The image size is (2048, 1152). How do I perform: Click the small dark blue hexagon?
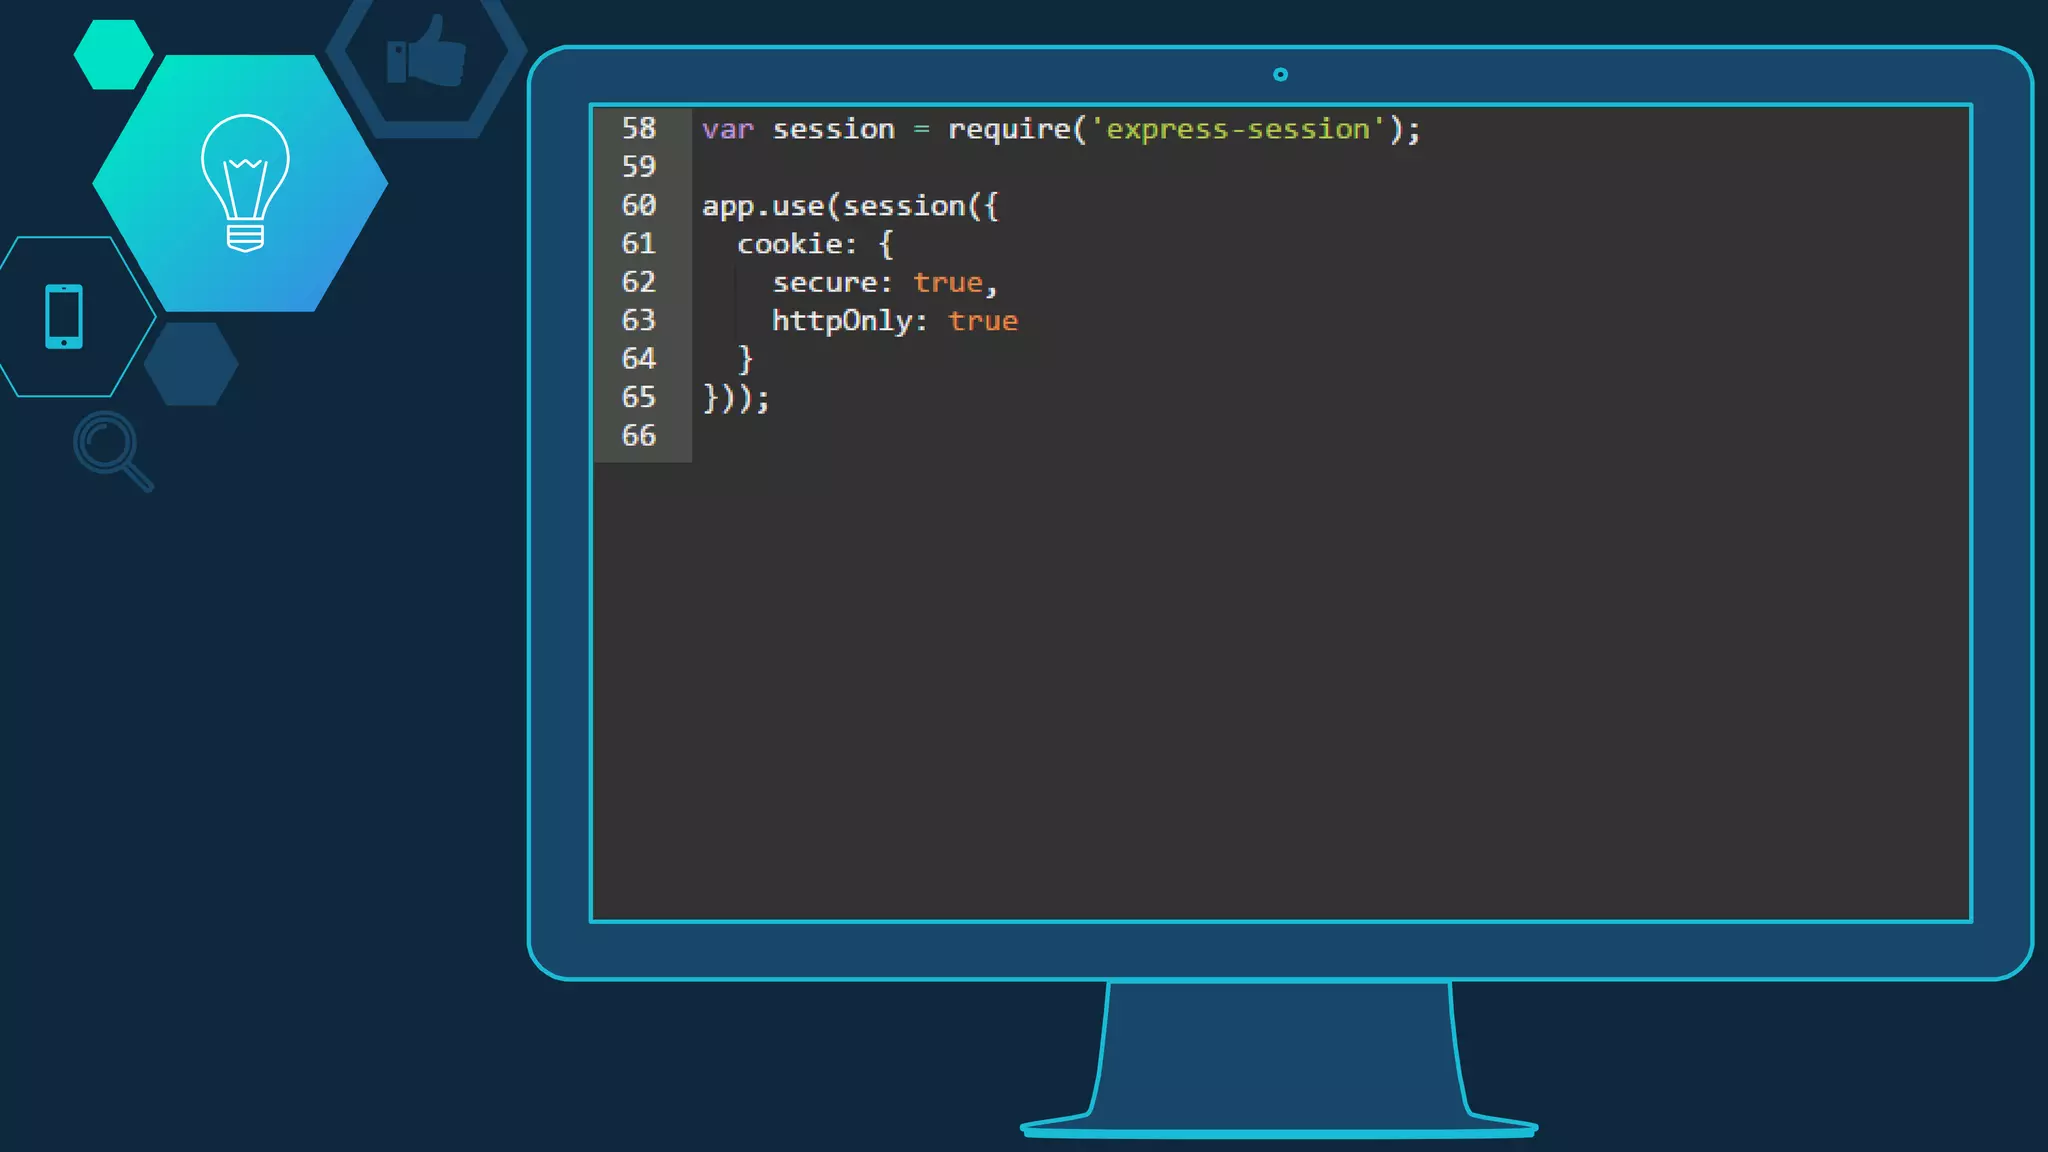[x=191, y=364]
